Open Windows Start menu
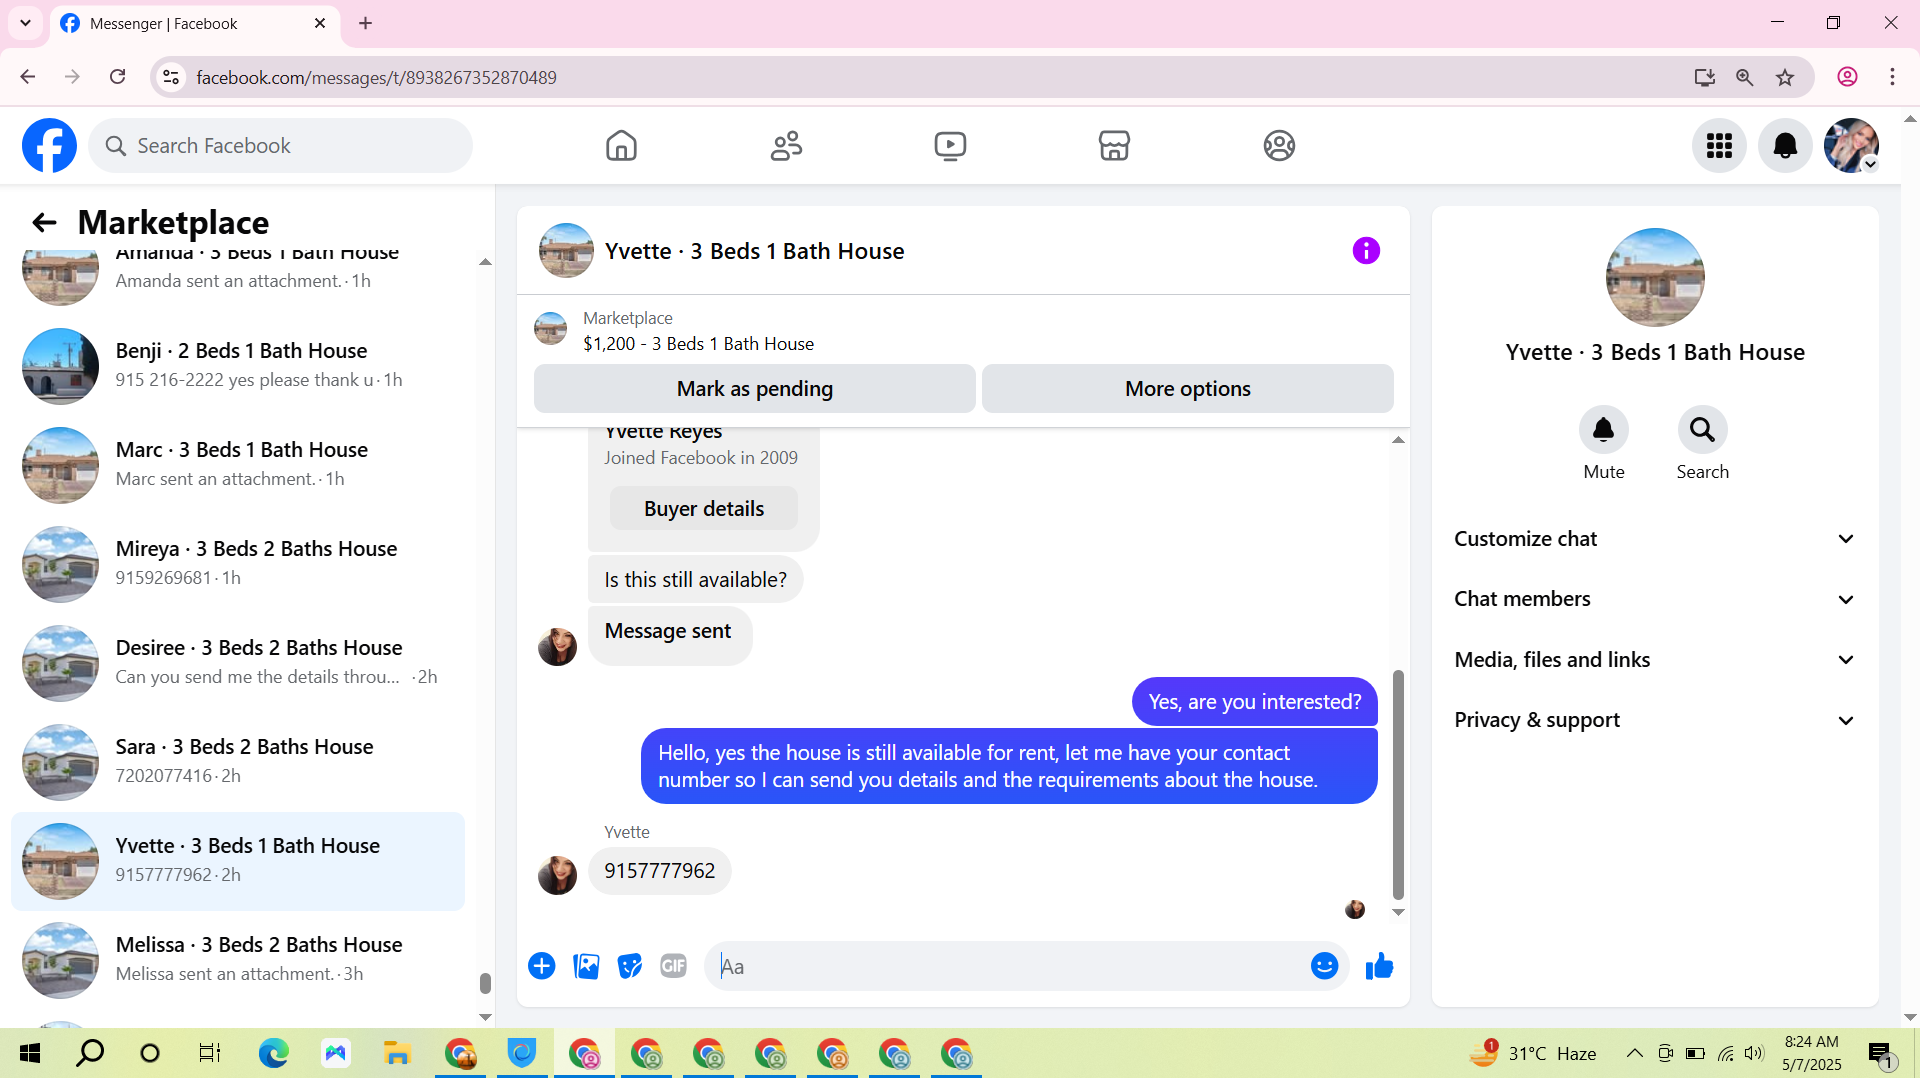Image resolution: width=1920 pixels, height=1078 pixels. coord(30,1053)
